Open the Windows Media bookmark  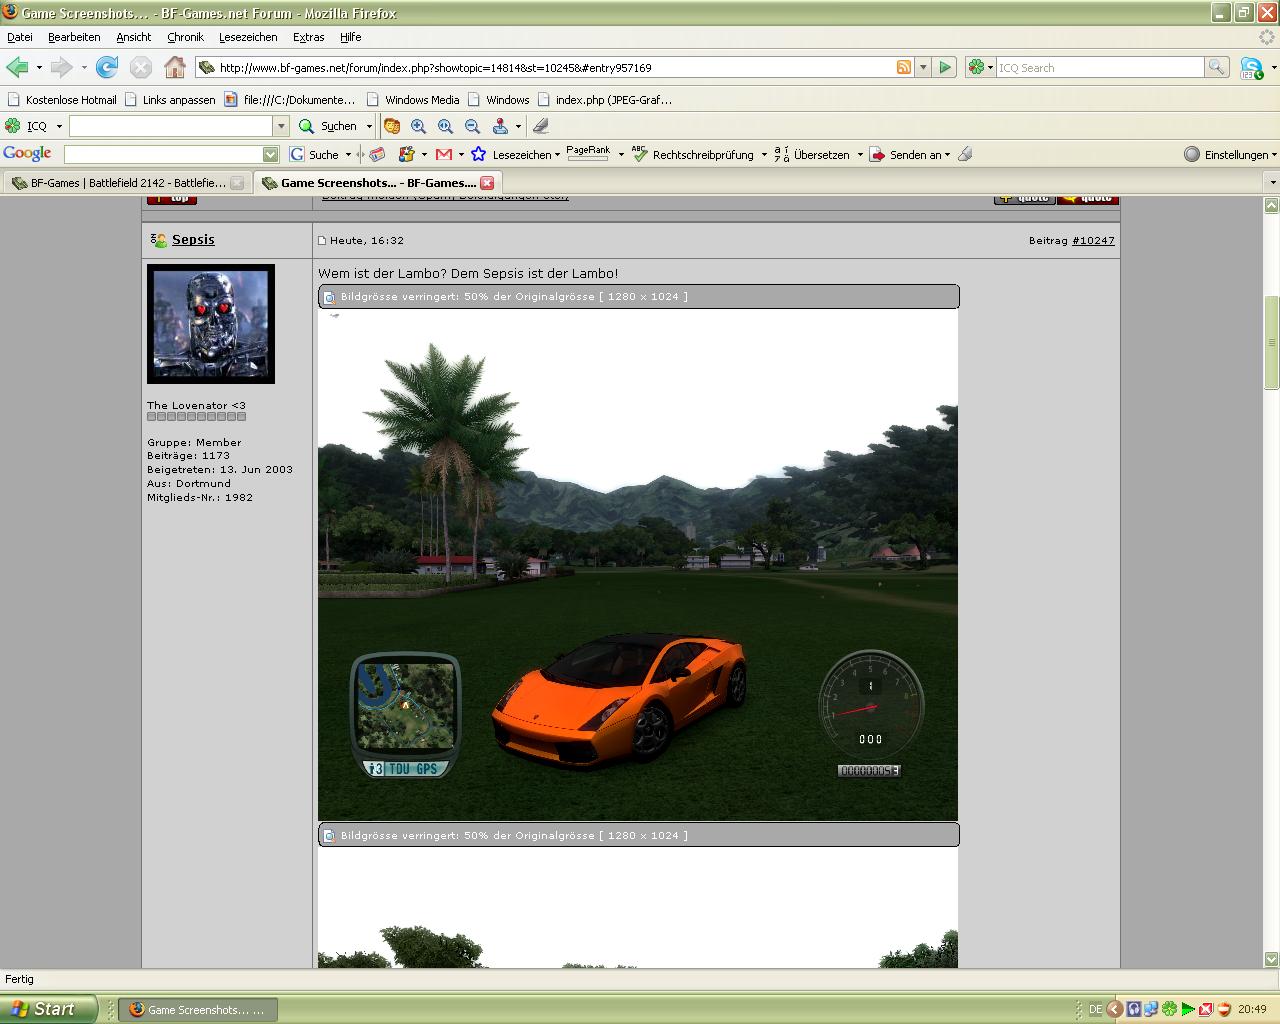(413, 100)
